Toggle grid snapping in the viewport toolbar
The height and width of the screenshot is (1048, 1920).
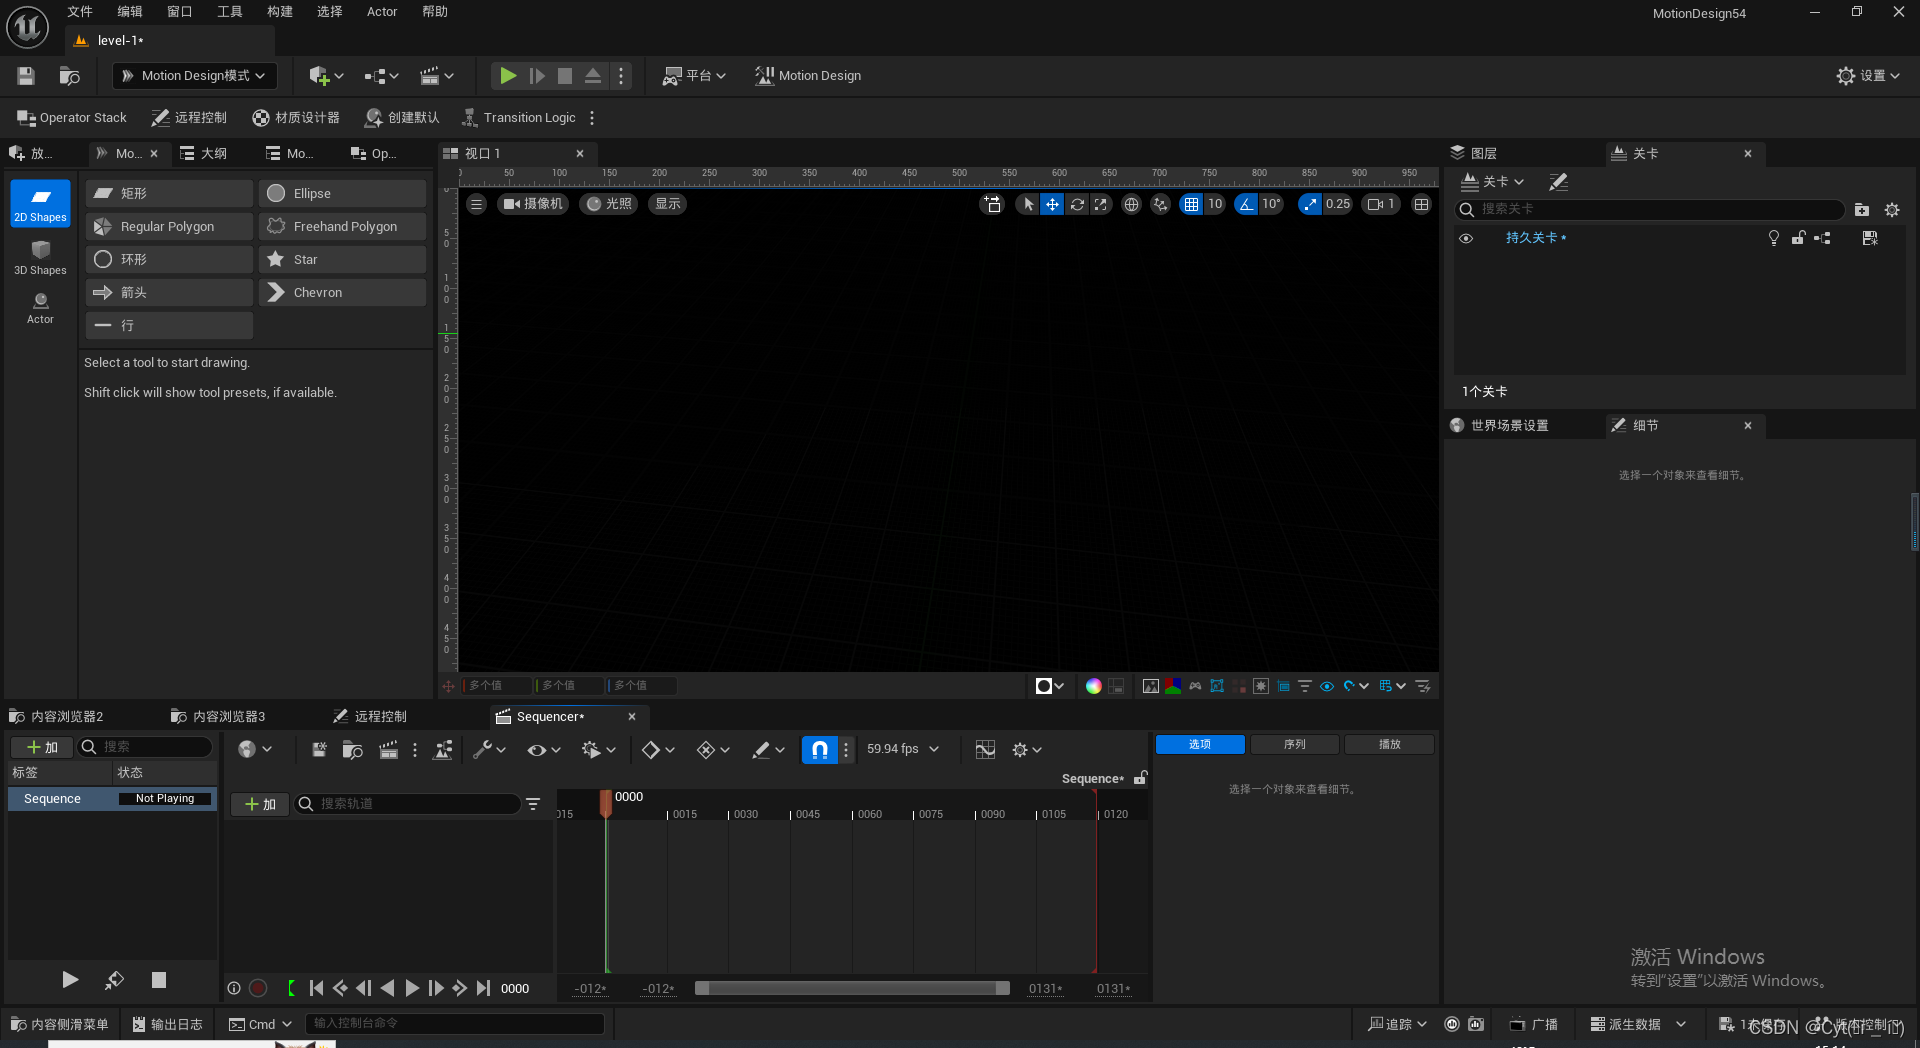(1190, 204)
